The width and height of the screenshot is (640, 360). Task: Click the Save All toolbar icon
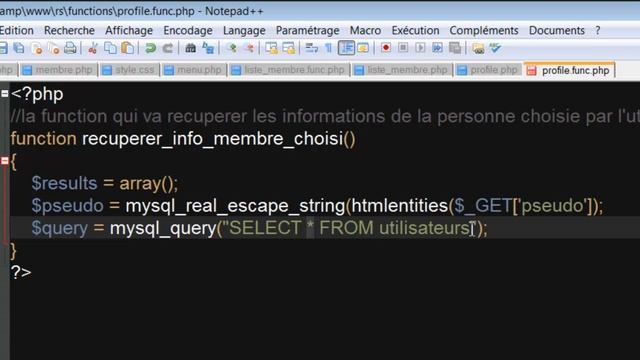[x=19, y=48]
